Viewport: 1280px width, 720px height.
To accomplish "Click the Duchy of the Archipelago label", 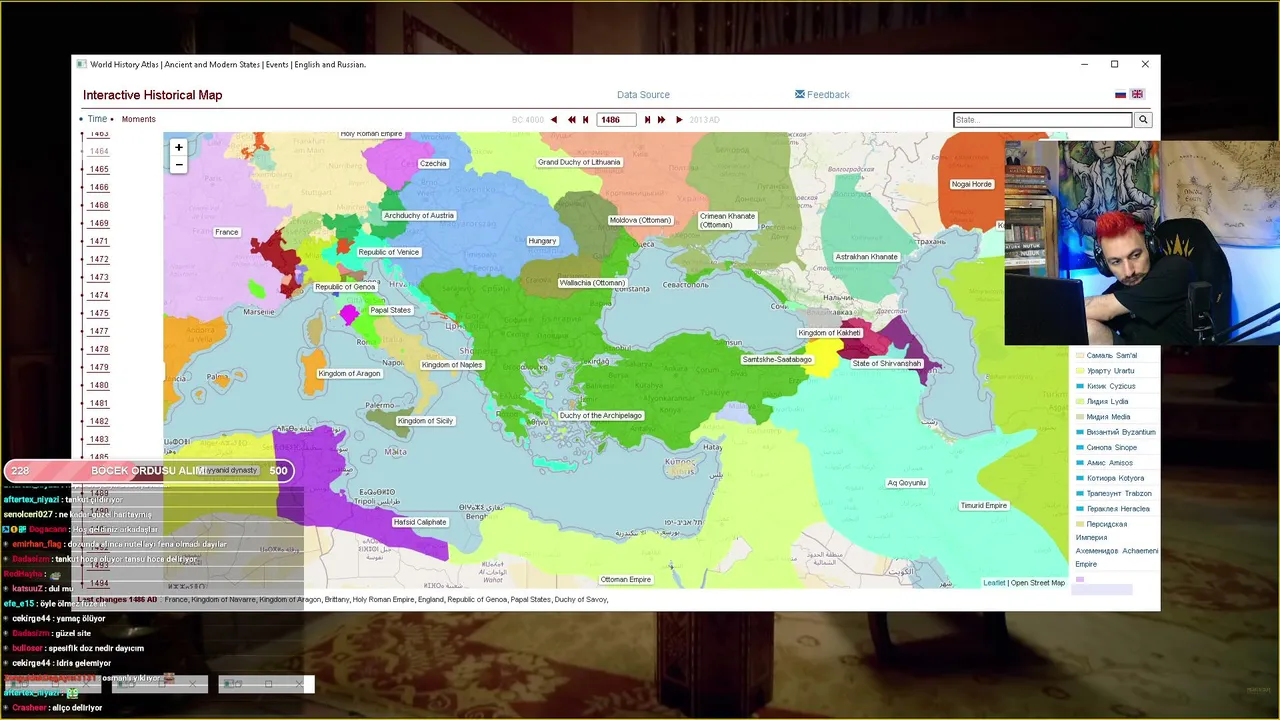I will (600, 416).
